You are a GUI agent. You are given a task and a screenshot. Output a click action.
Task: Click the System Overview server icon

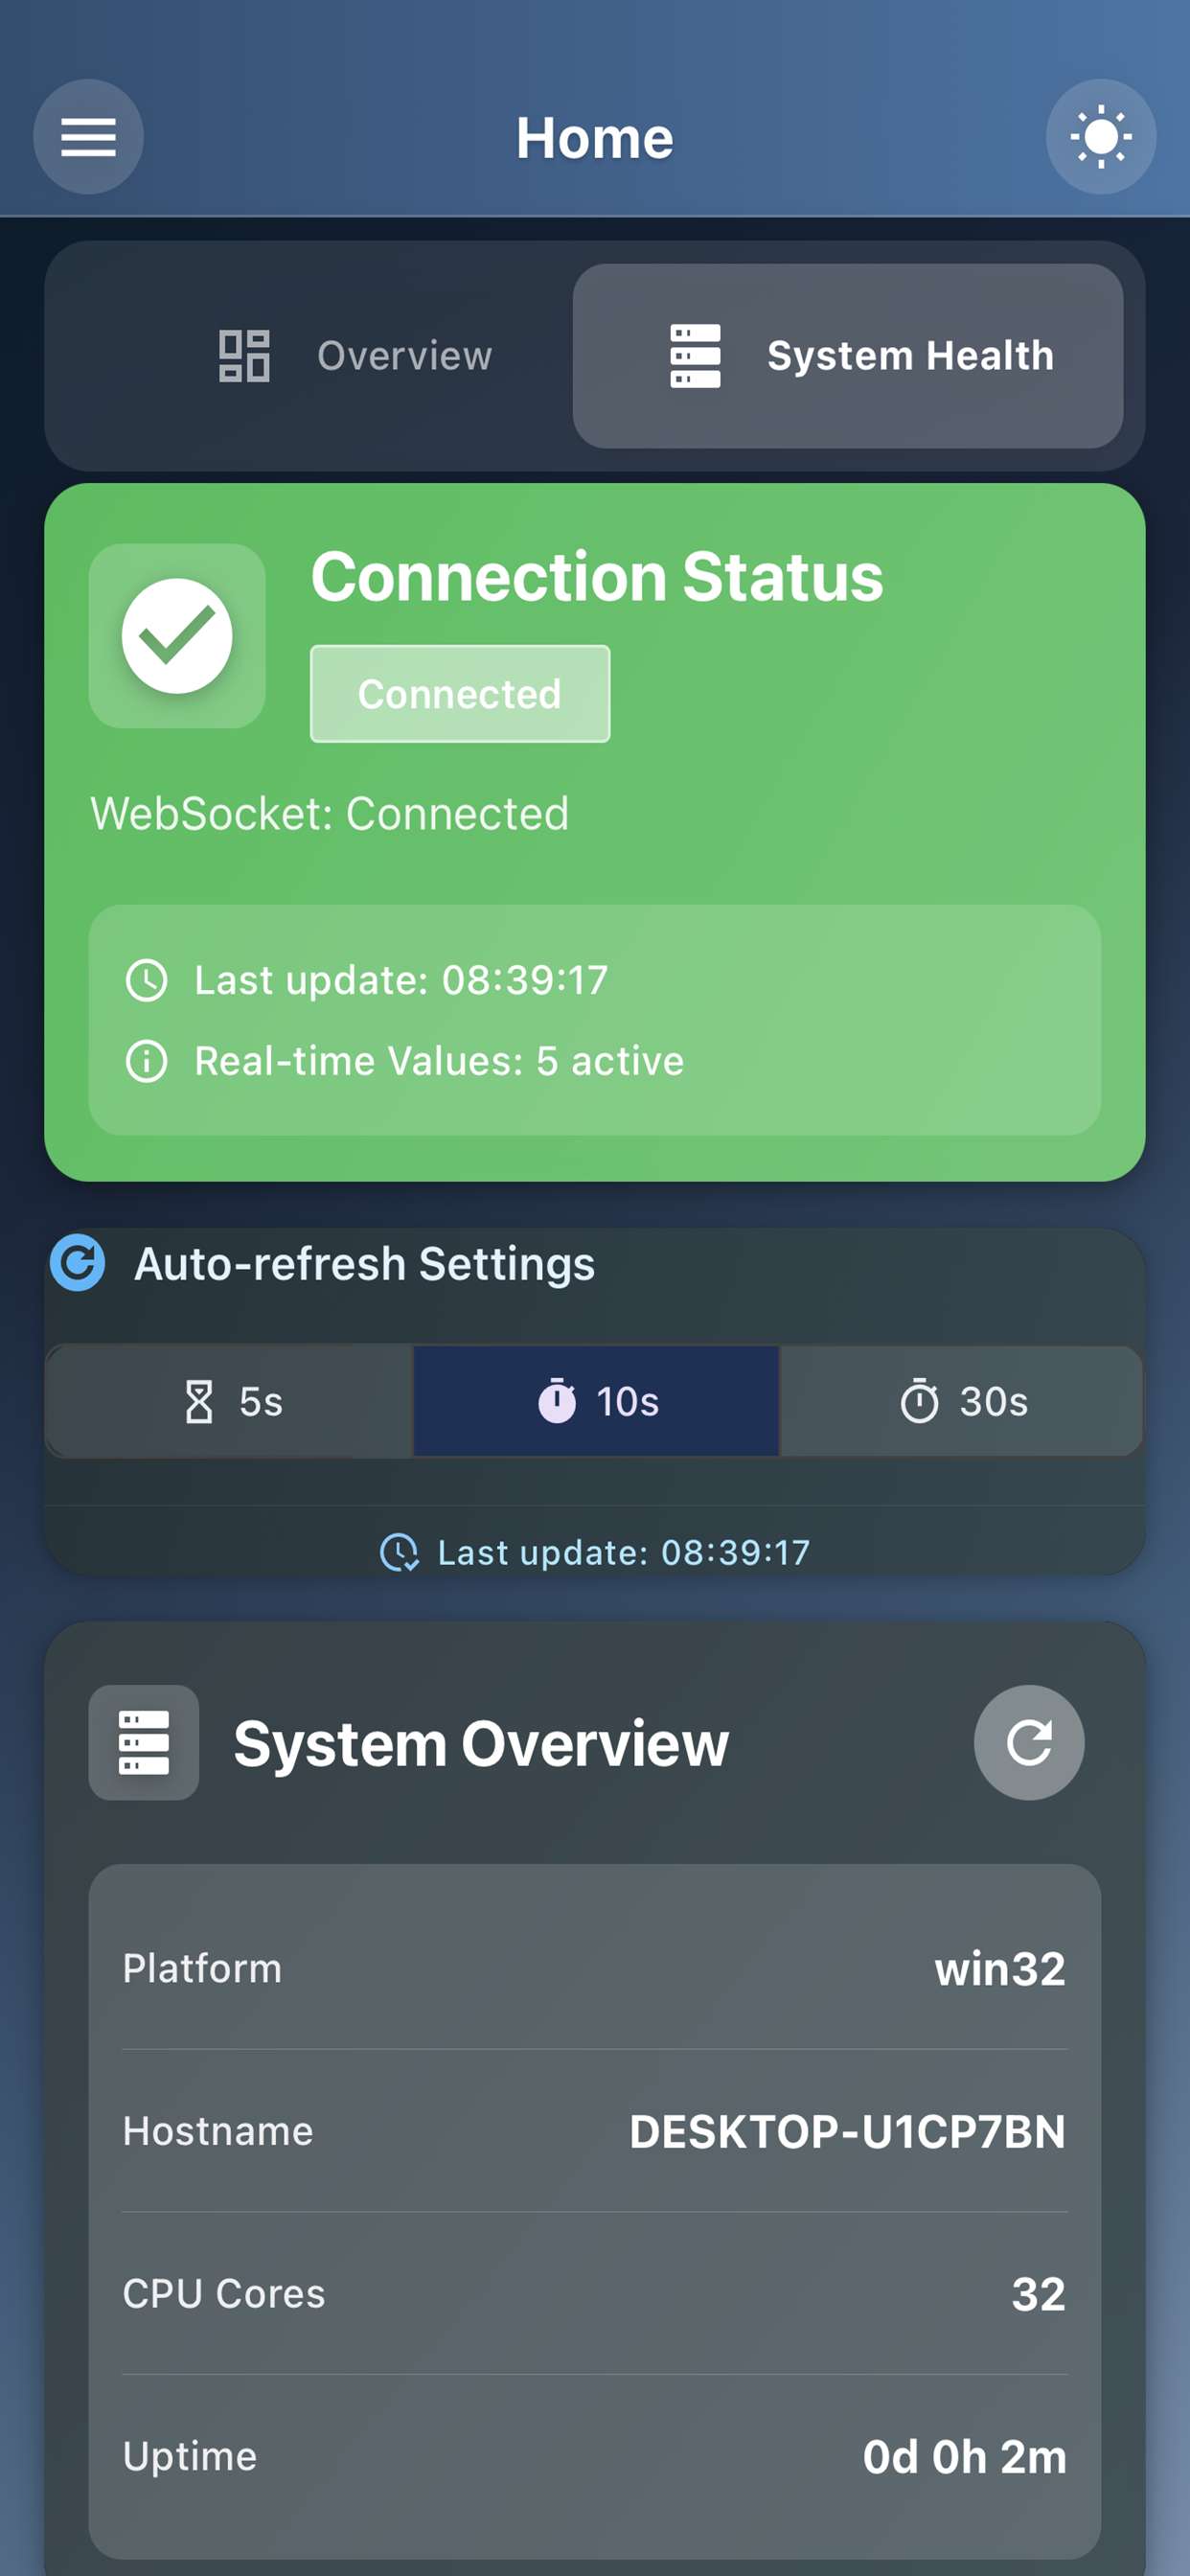[x=144, y=1743]
